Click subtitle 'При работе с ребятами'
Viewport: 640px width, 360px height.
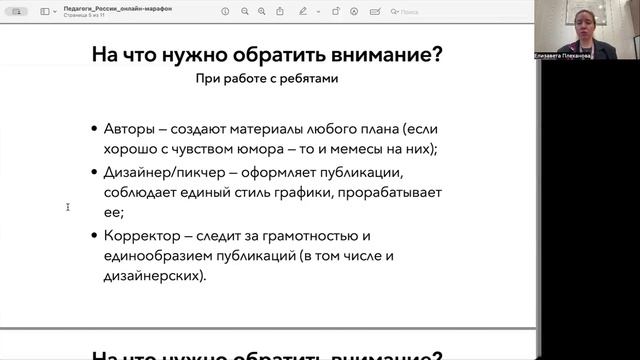point(267,78)
